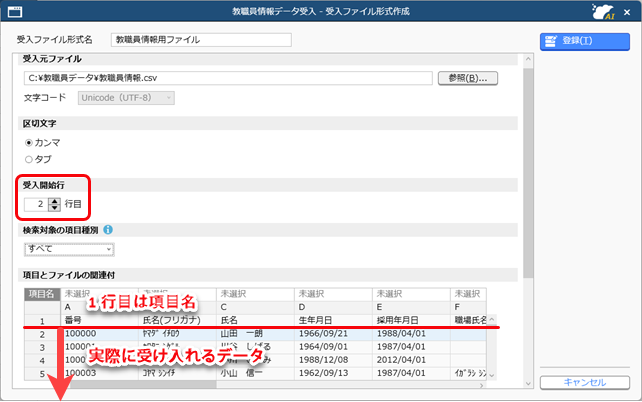
Task: Click the 氏名(フリガナ) header cell
Action: pos(177,321)
